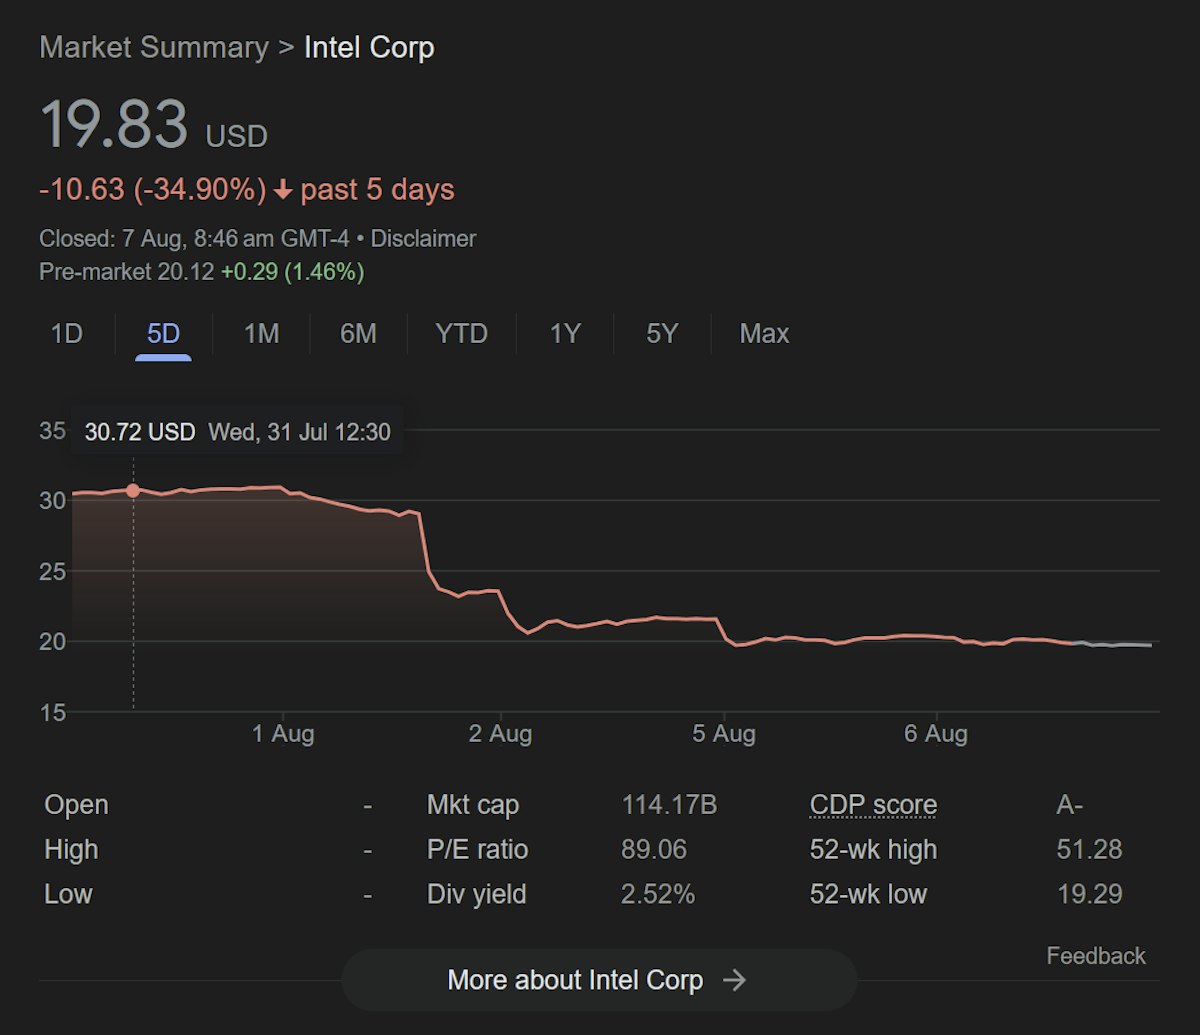Viewport: 1200px width, 1035px height.
Task: Click the 1 Aug date axis label
Action: tap(283, 734)
